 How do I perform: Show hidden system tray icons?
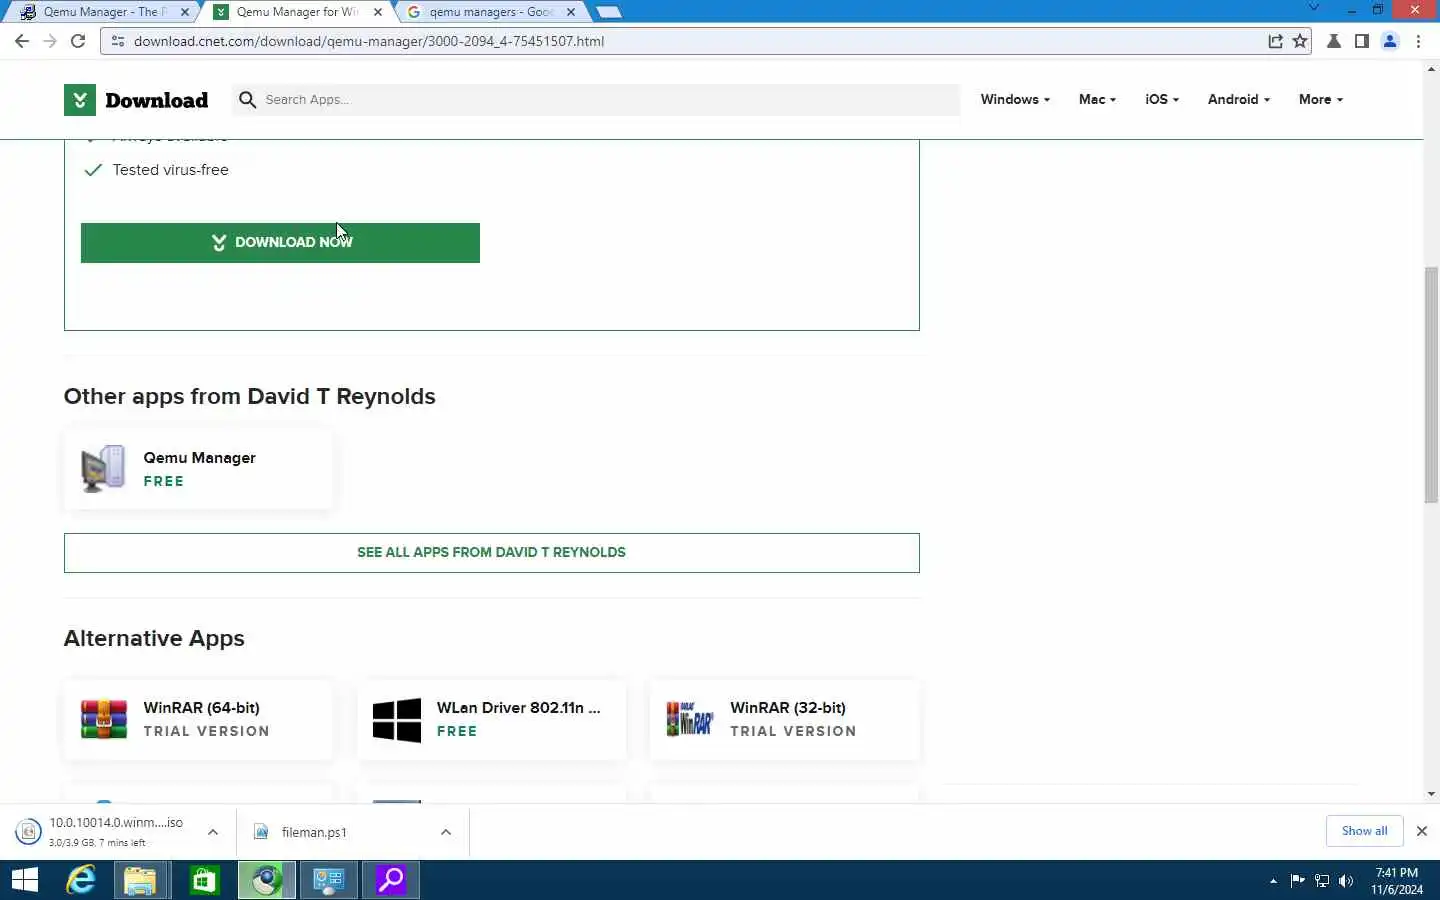(1273, 881)
